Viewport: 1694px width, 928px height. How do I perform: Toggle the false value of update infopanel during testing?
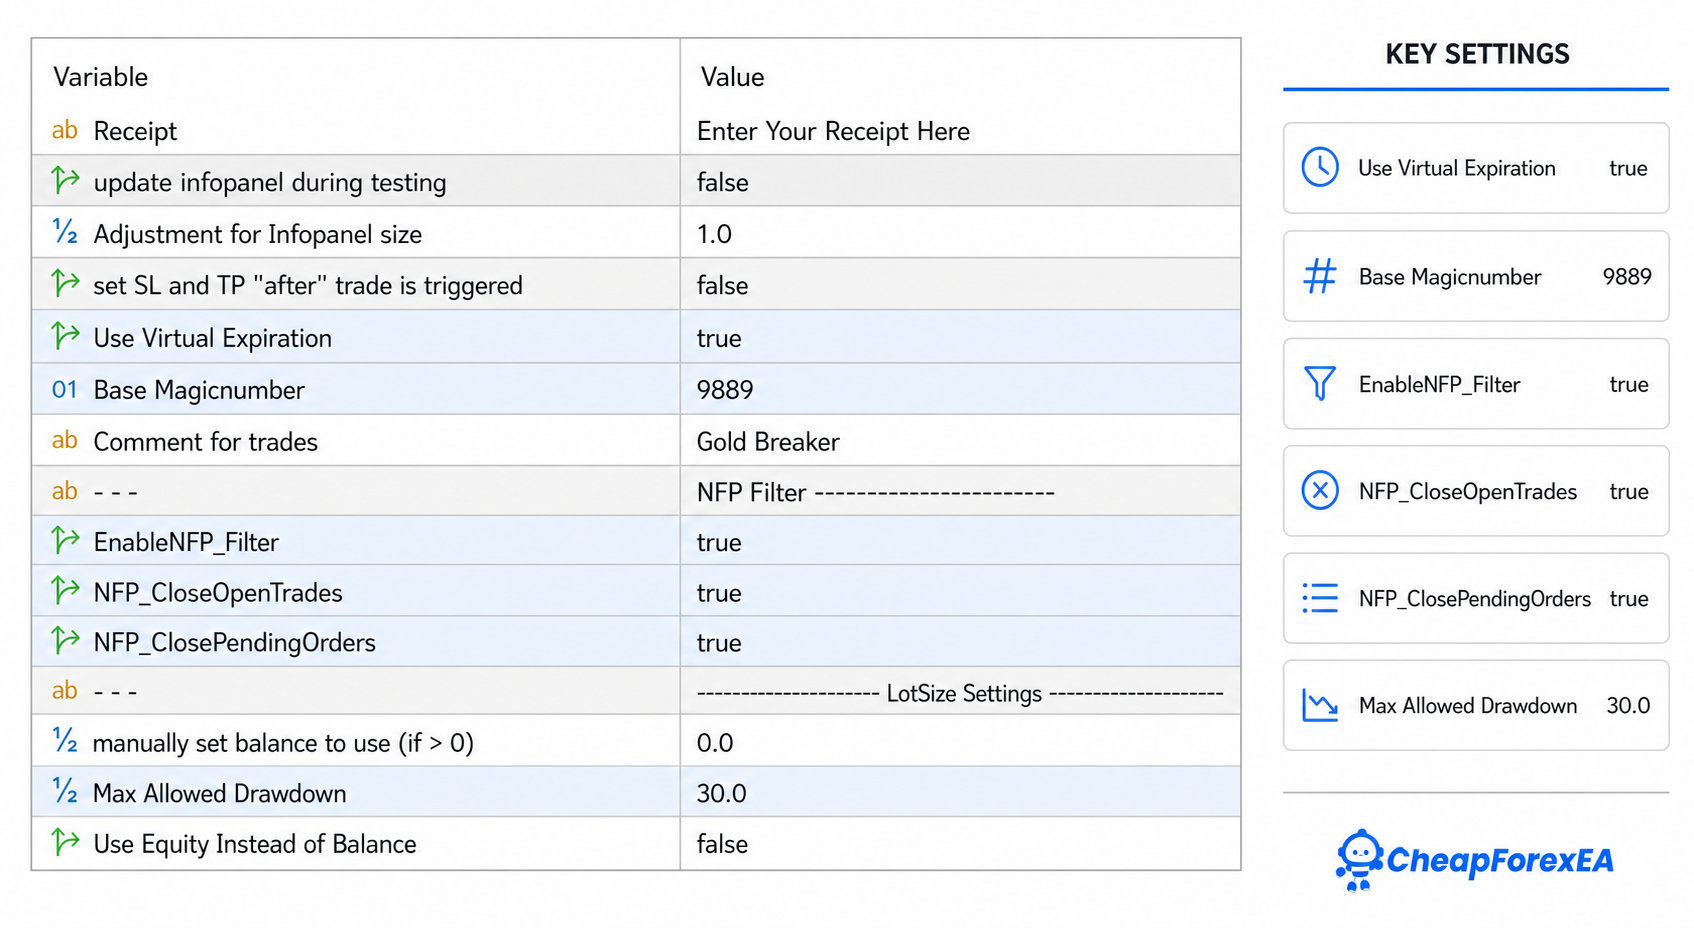pyautogui.click(x=722, y=182)
